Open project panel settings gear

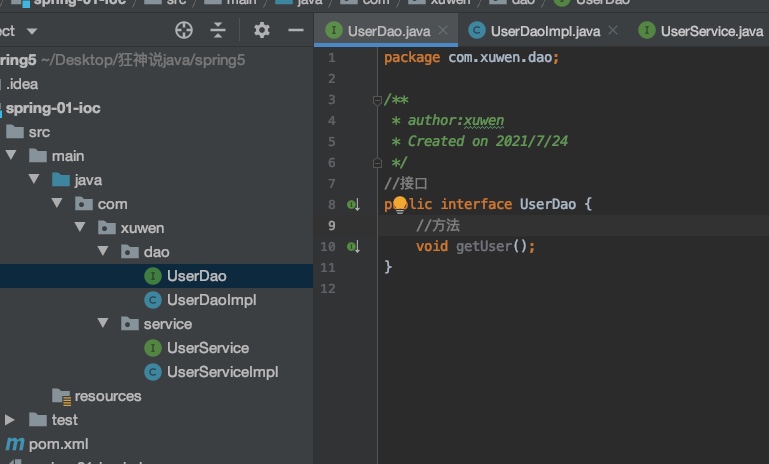262,31
